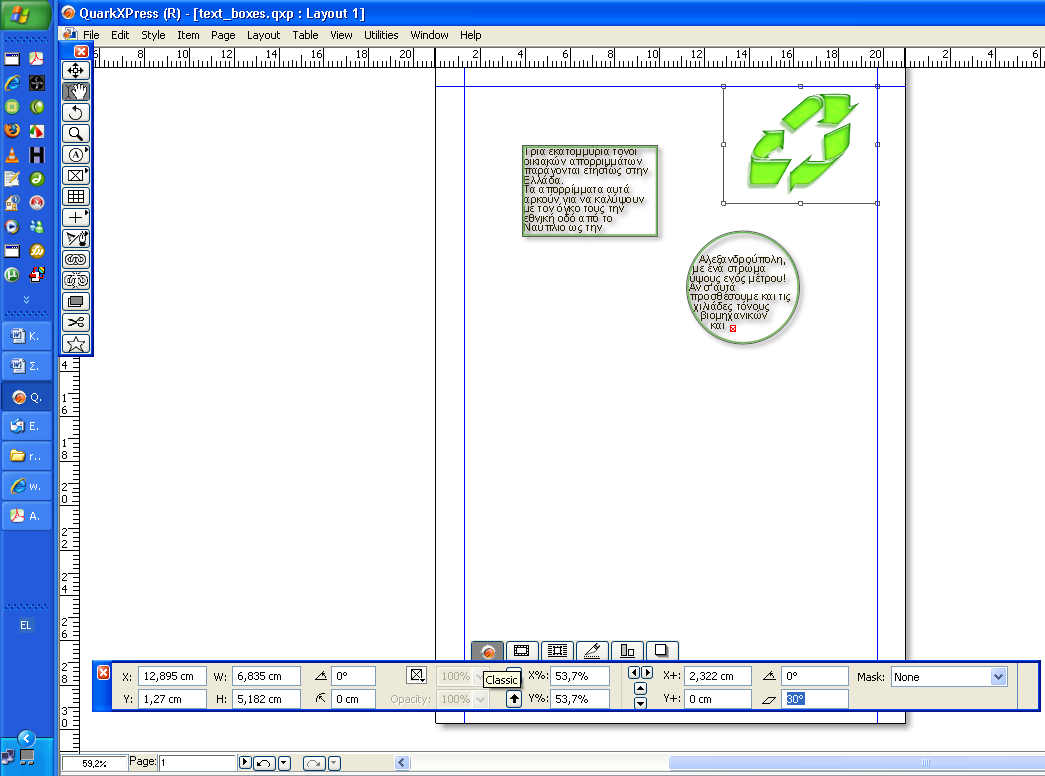Open the Item menu
Image resolution: width=1045 pixels, height=776 pixels.
(x=188, y=35)
